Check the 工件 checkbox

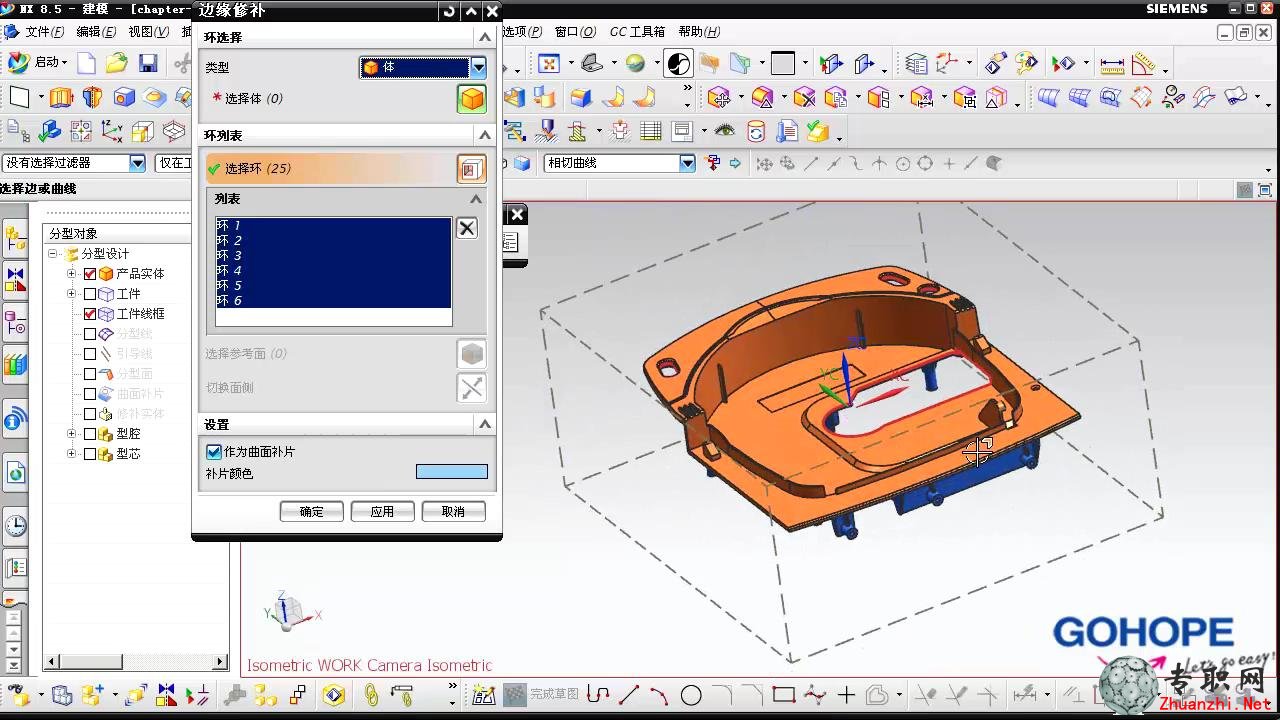click(90, 294)
